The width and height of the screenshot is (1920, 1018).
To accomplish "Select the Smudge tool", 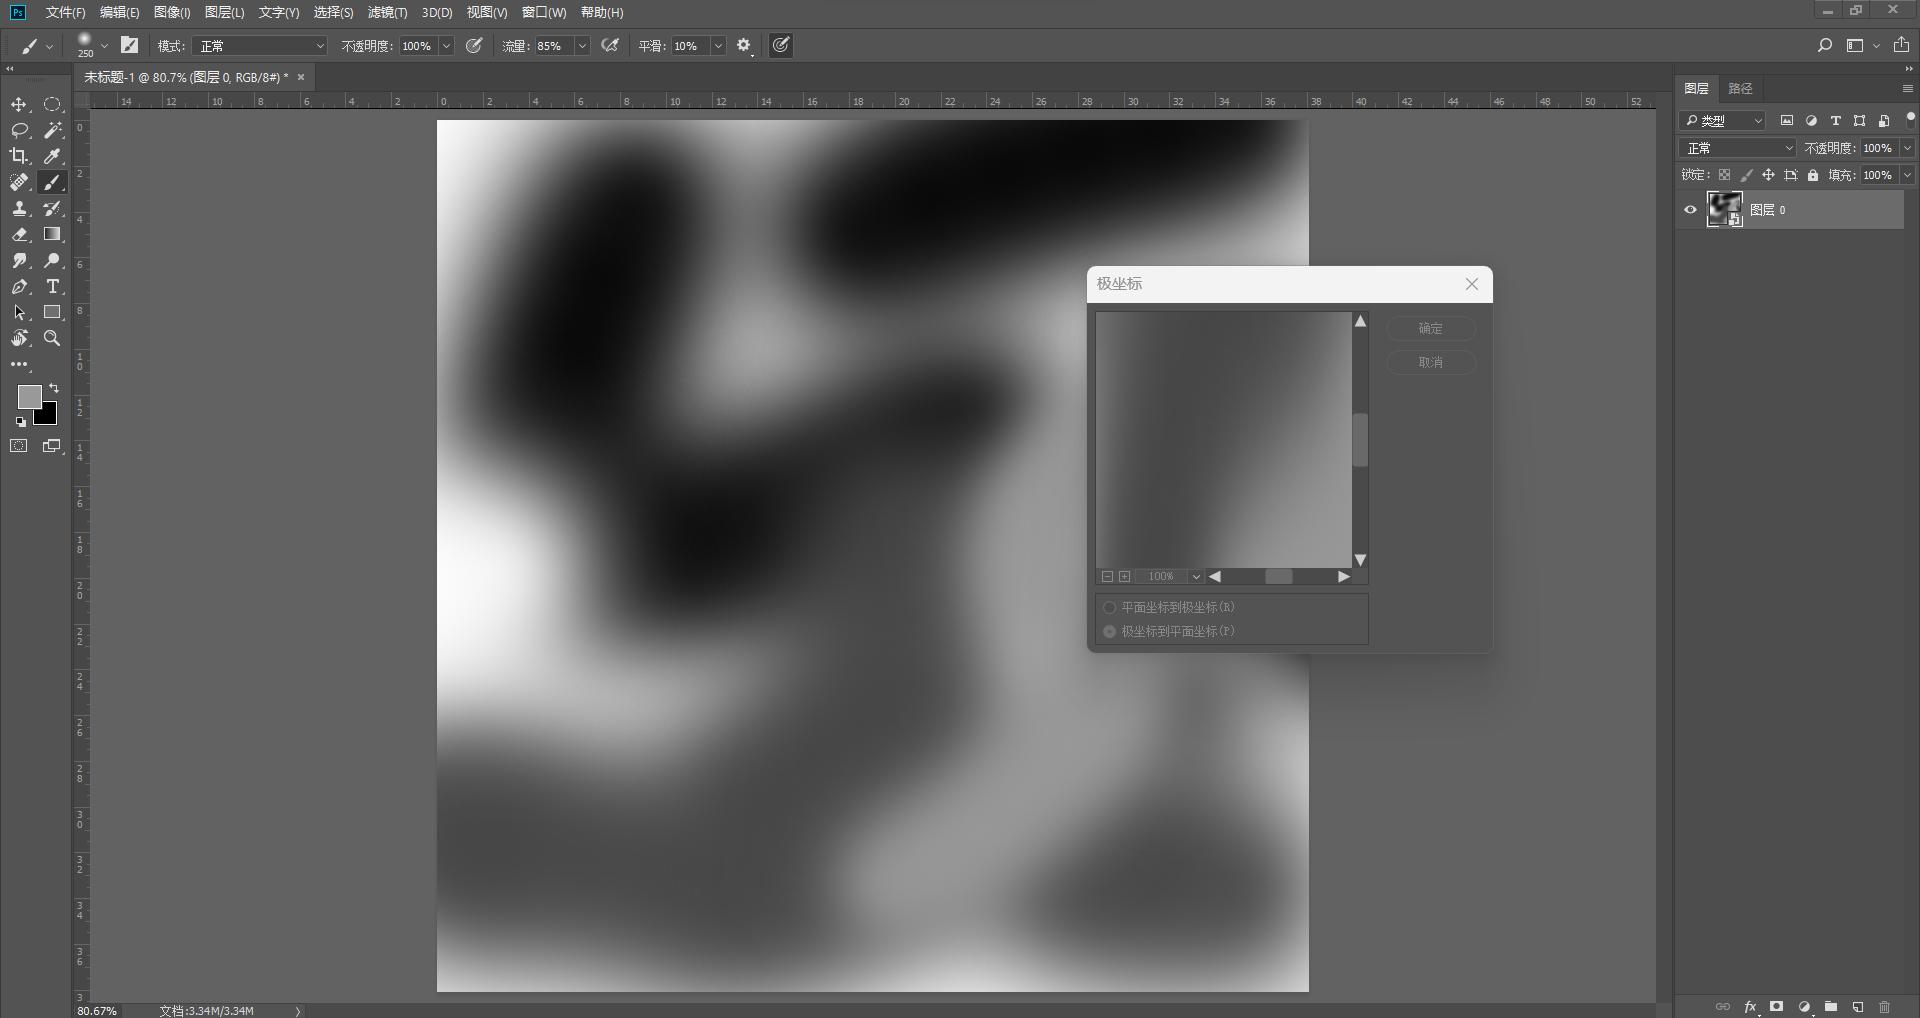I will [x=19, y=260].
